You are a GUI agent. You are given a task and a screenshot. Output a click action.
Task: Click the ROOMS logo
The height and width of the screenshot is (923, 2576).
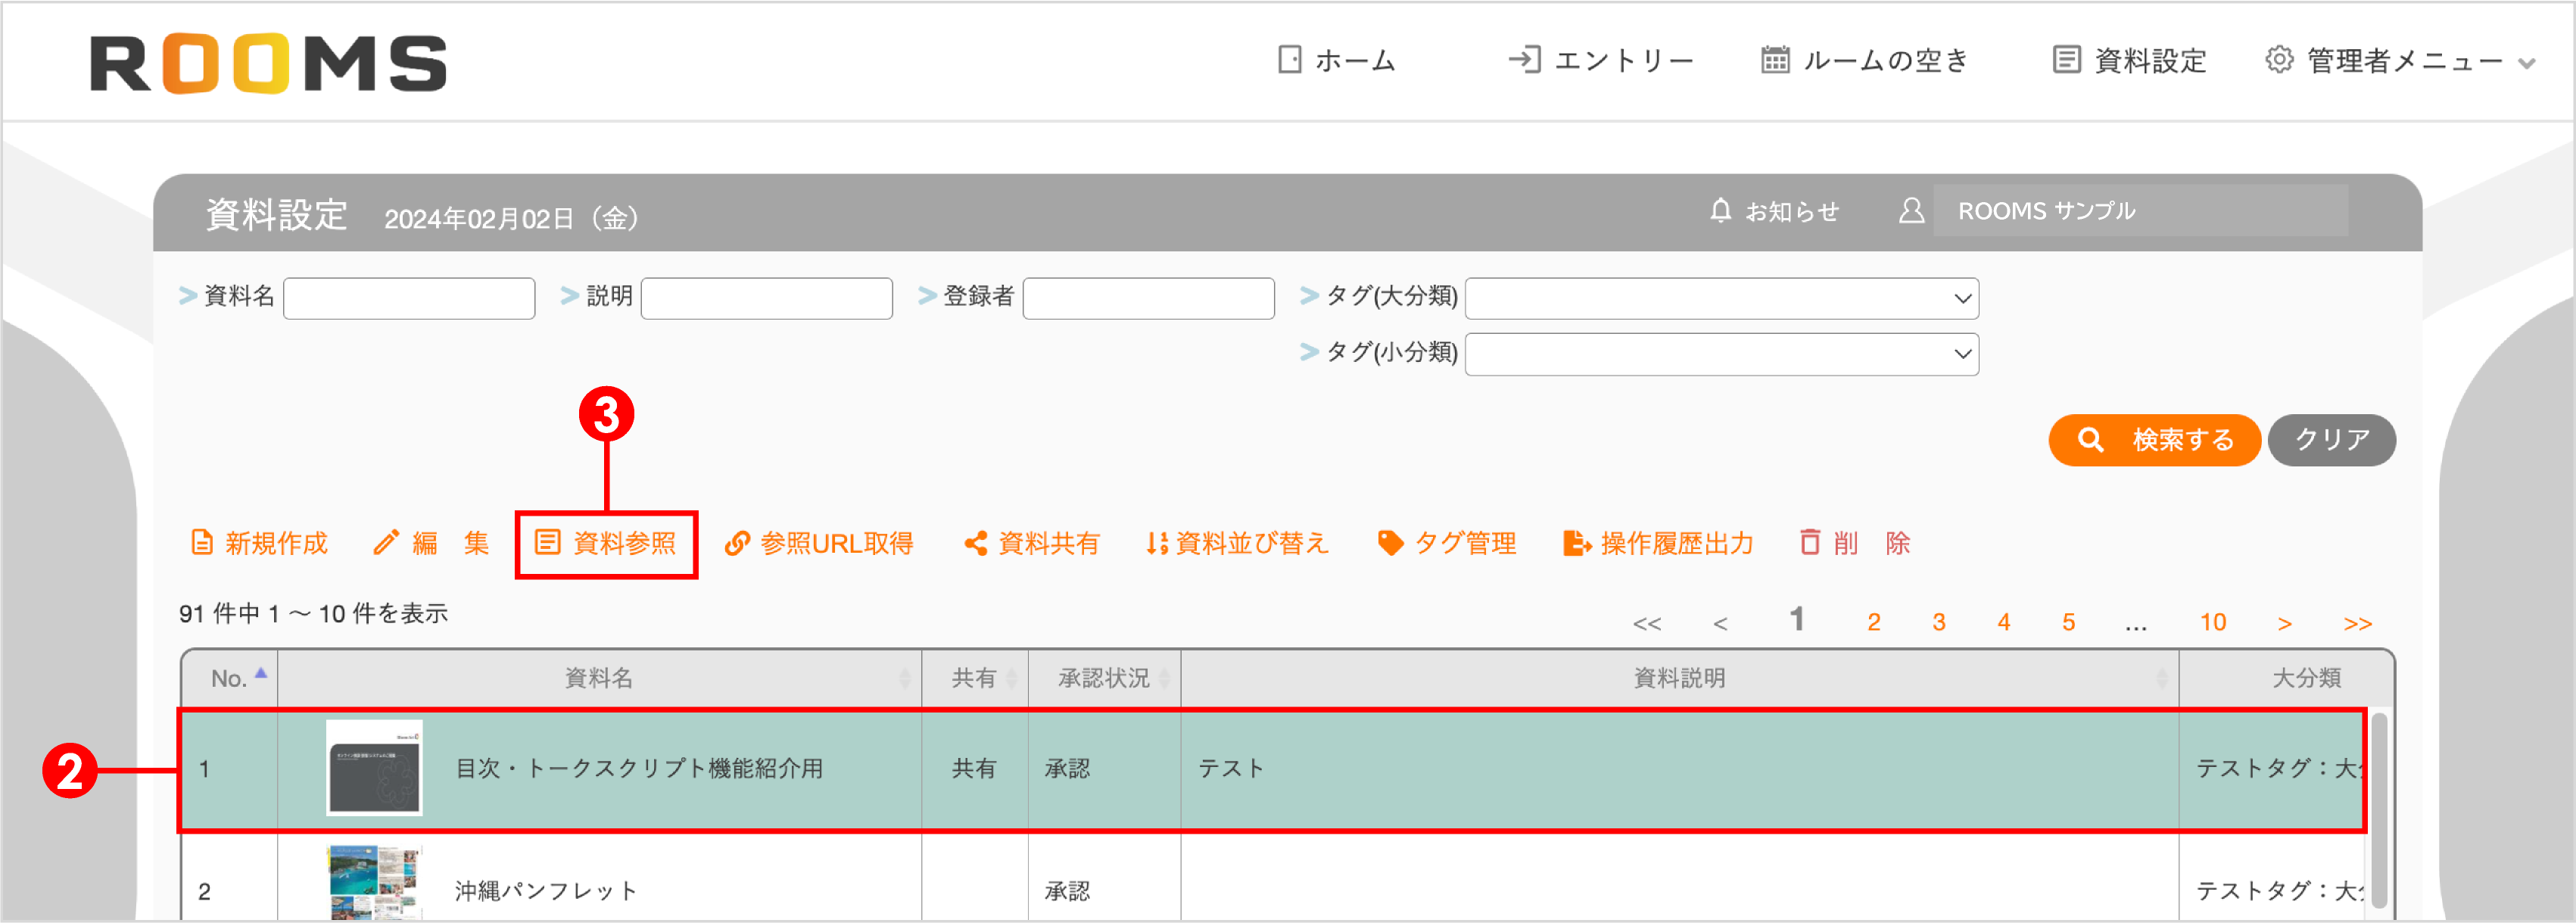pos(268,63)
